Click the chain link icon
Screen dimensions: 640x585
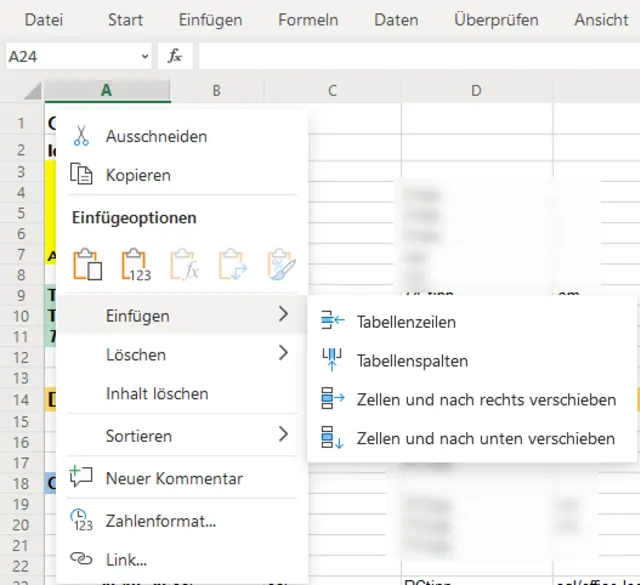click(81, 558)
